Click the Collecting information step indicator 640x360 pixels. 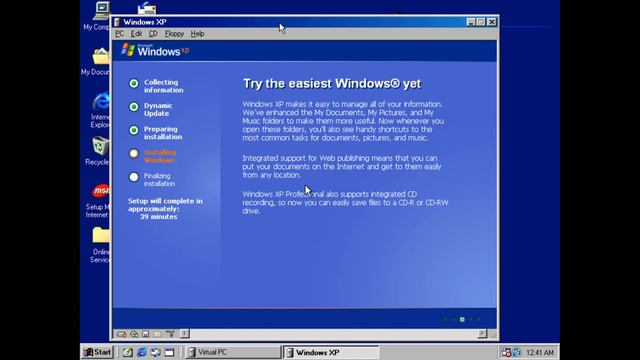[x=134, y=84]
